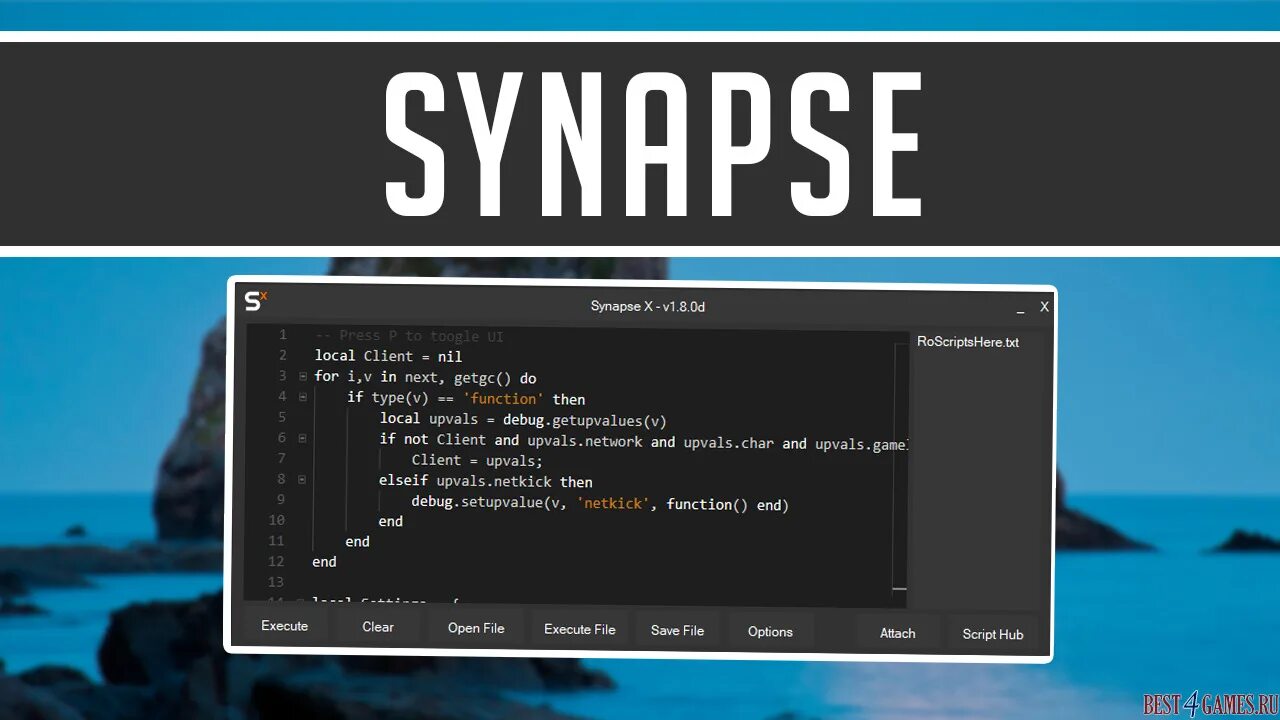Collapse the for loop at line 3

[302, 377]
